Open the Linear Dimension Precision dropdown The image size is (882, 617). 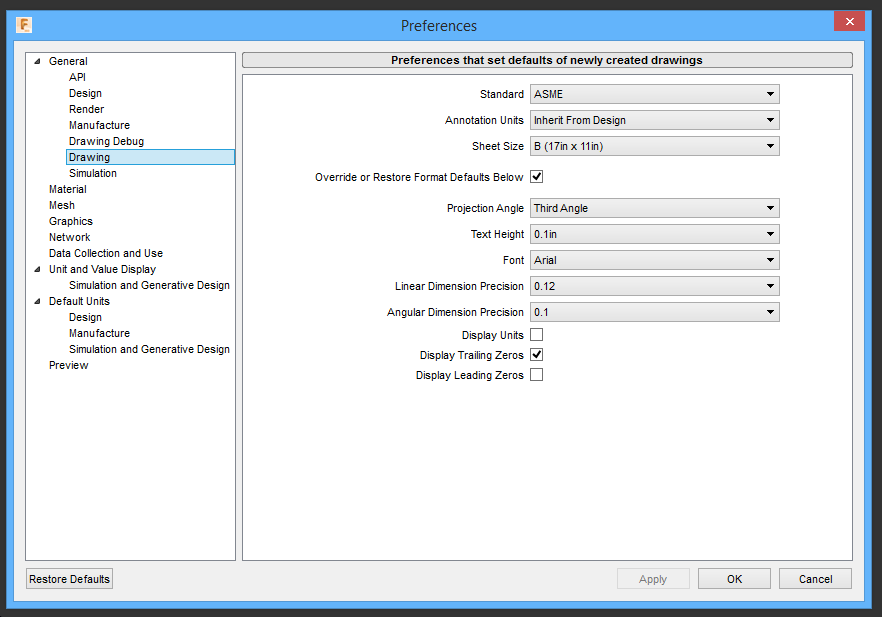[655, 286]
